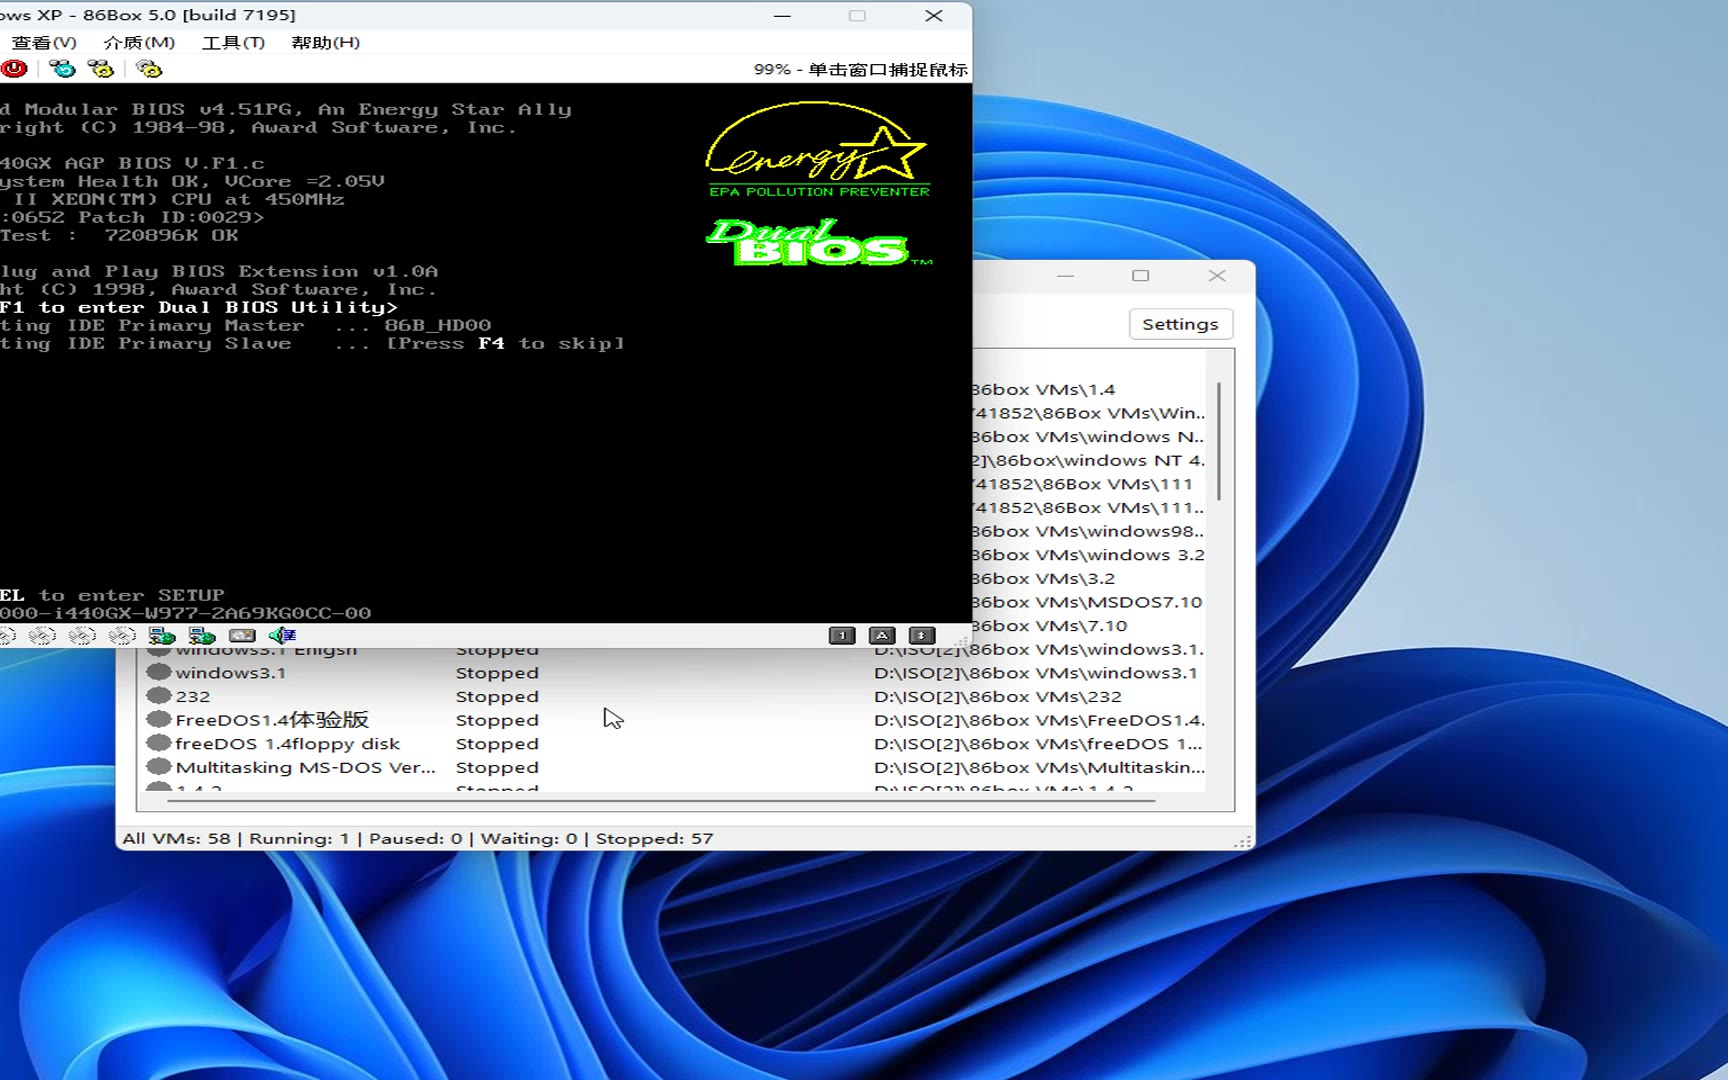This screenshot has width=1728, height=1080.
Task: Click status circle of 232 VM
Action: click(158, 695)
